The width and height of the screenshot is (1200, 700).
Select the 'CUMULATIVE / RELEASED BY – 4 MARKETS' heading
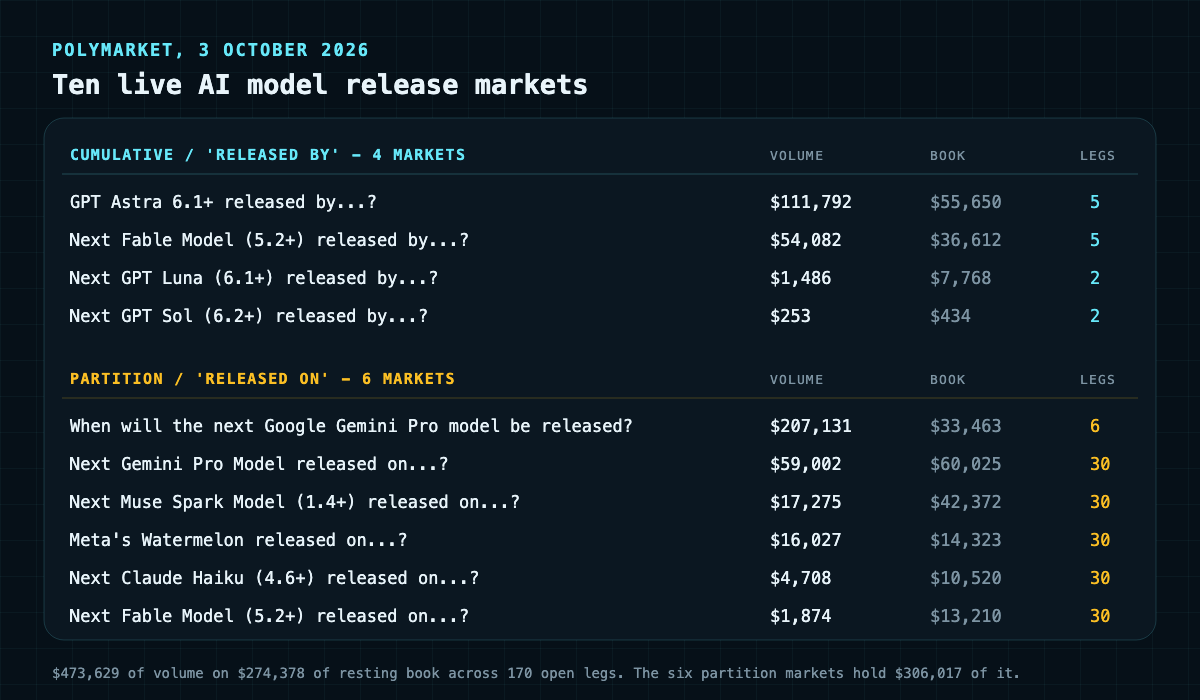pos(267,155)
